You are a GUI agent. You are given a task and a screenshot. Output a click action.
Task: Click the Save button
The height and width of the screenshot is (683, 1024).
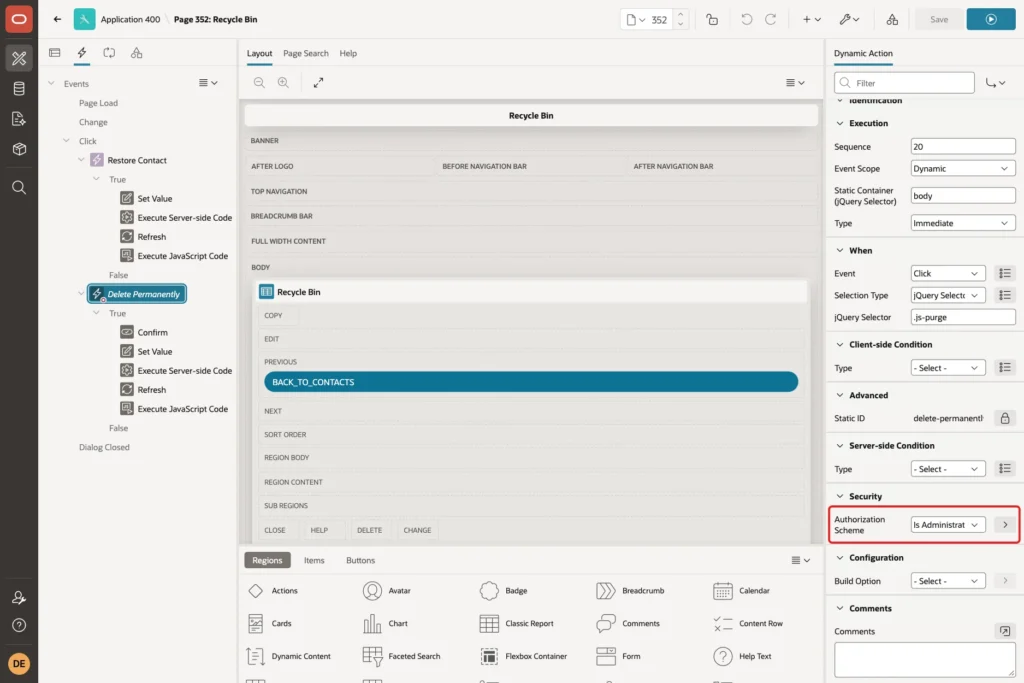tap(939, 20)
